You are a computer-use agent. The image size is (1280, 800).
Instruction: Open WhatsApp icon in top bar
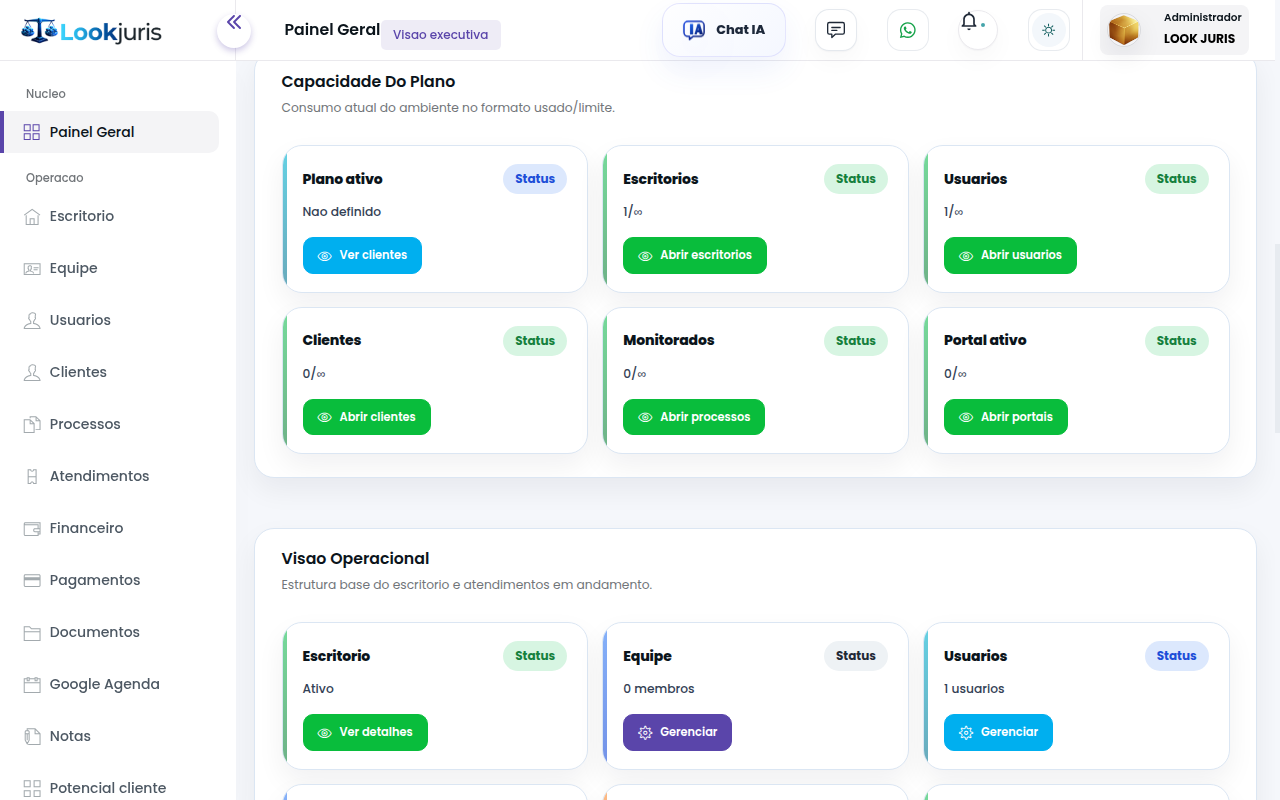click(907, 30)
